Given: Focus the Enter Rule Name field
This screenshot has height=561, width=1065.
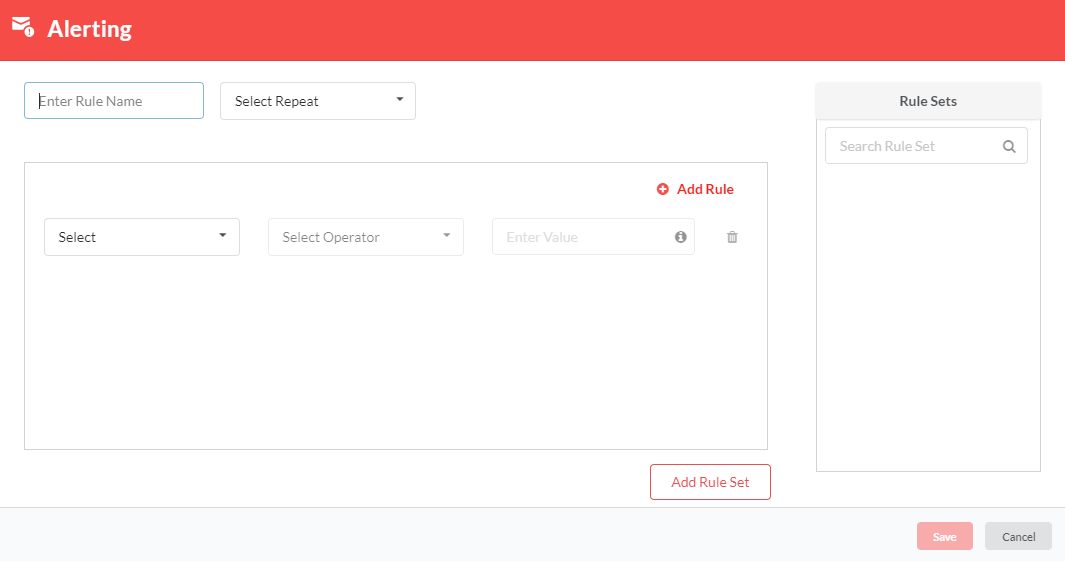Looking at the screenshot, I should [x=114, y=101].
